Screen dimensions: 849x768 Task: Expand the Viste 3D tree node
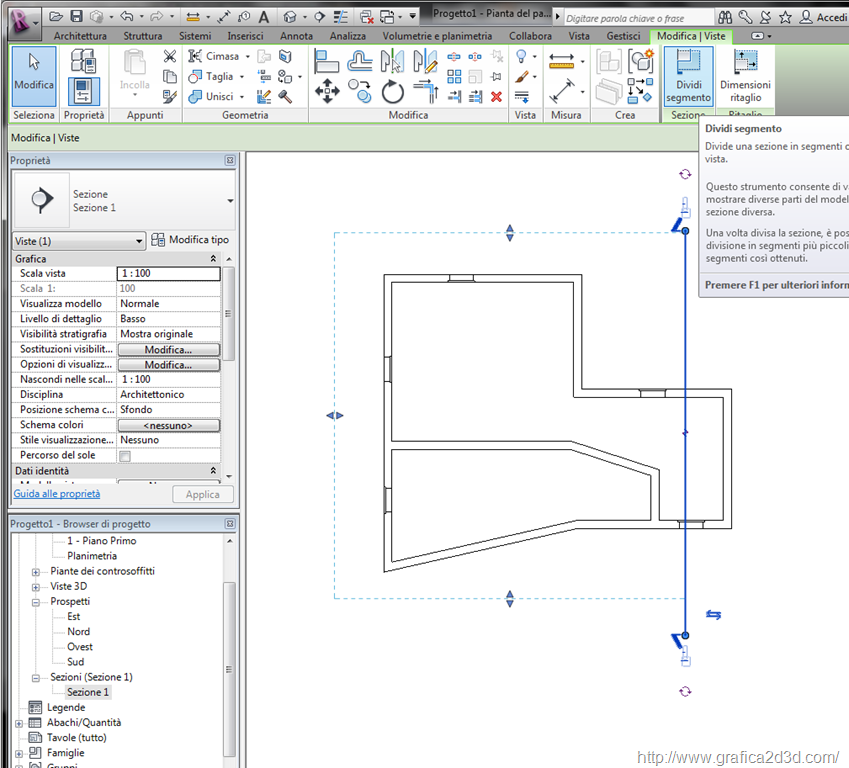tap(37, 587)
